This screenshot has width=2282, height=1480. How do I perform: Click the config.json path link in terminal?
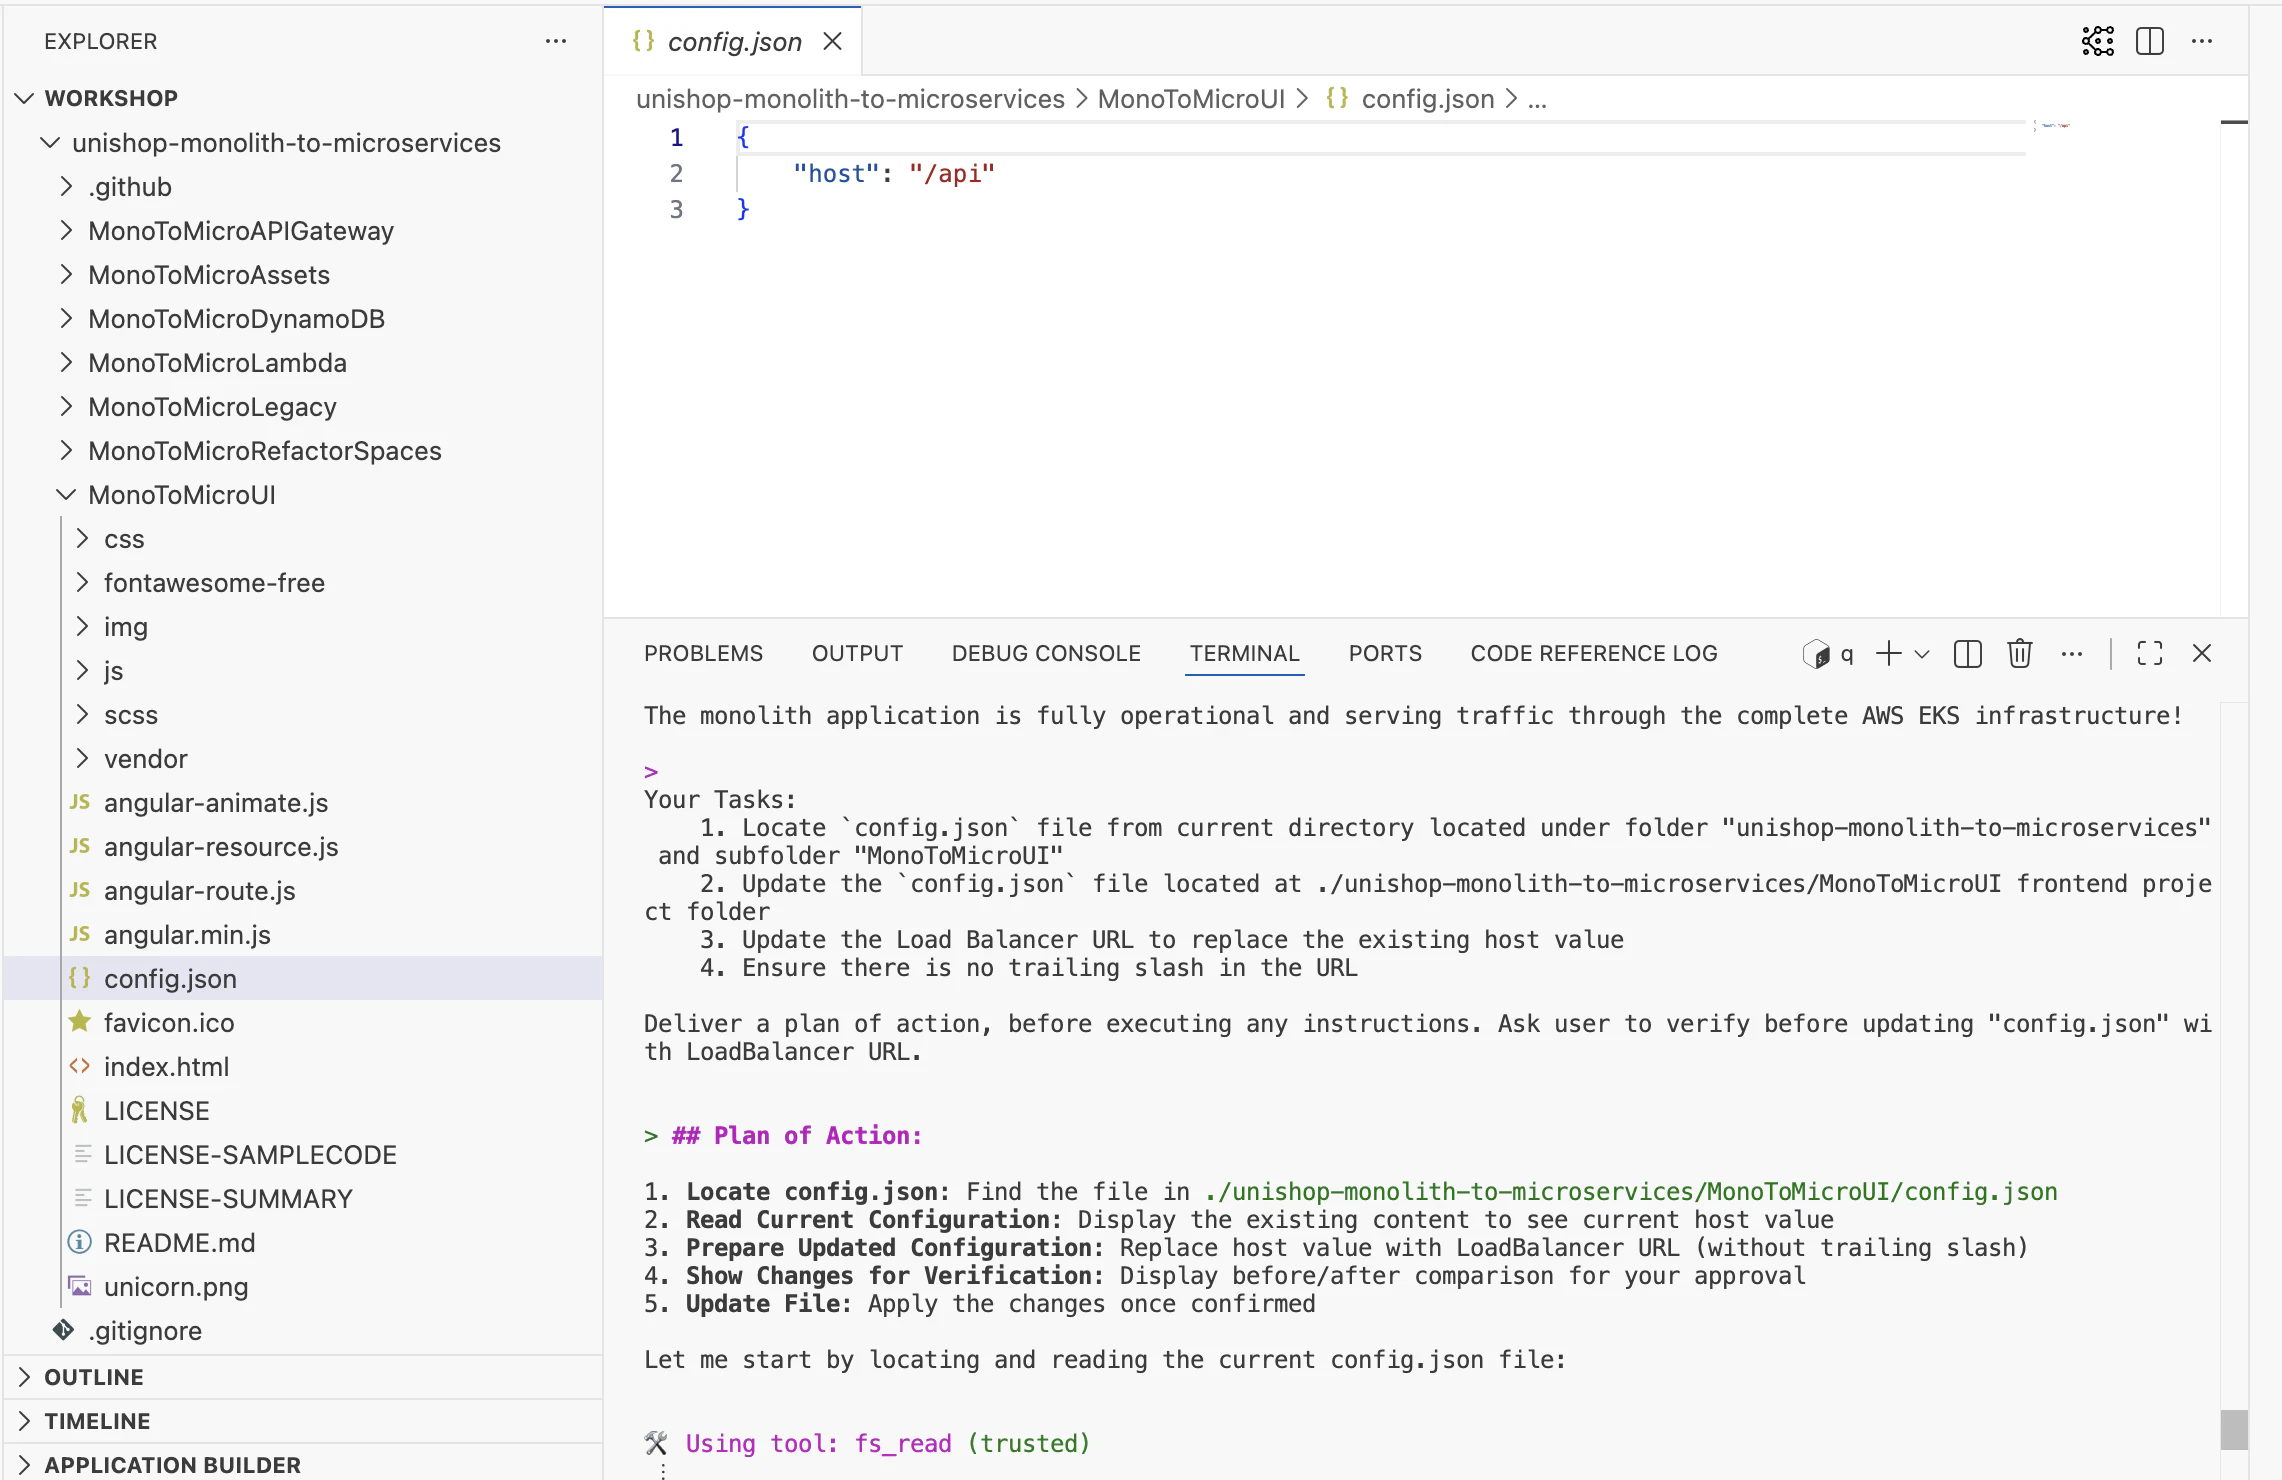coord(1631,1192)
